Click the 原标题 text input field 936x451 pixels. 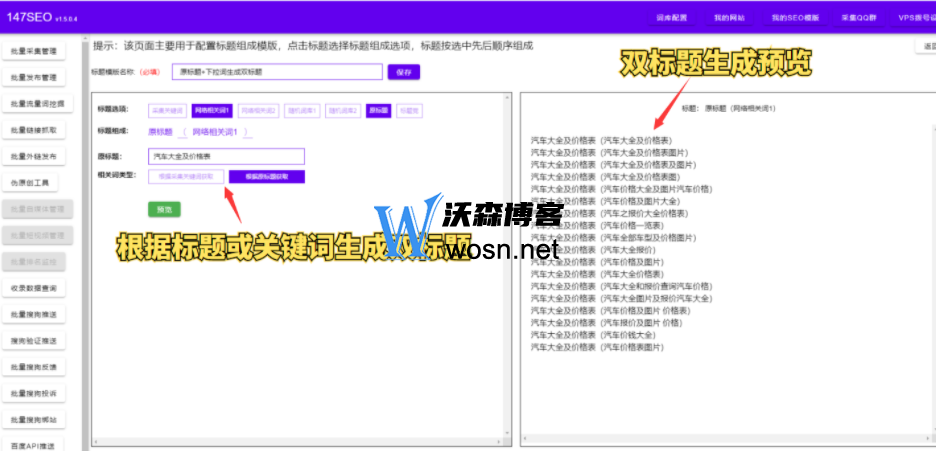tap(226, 156)
